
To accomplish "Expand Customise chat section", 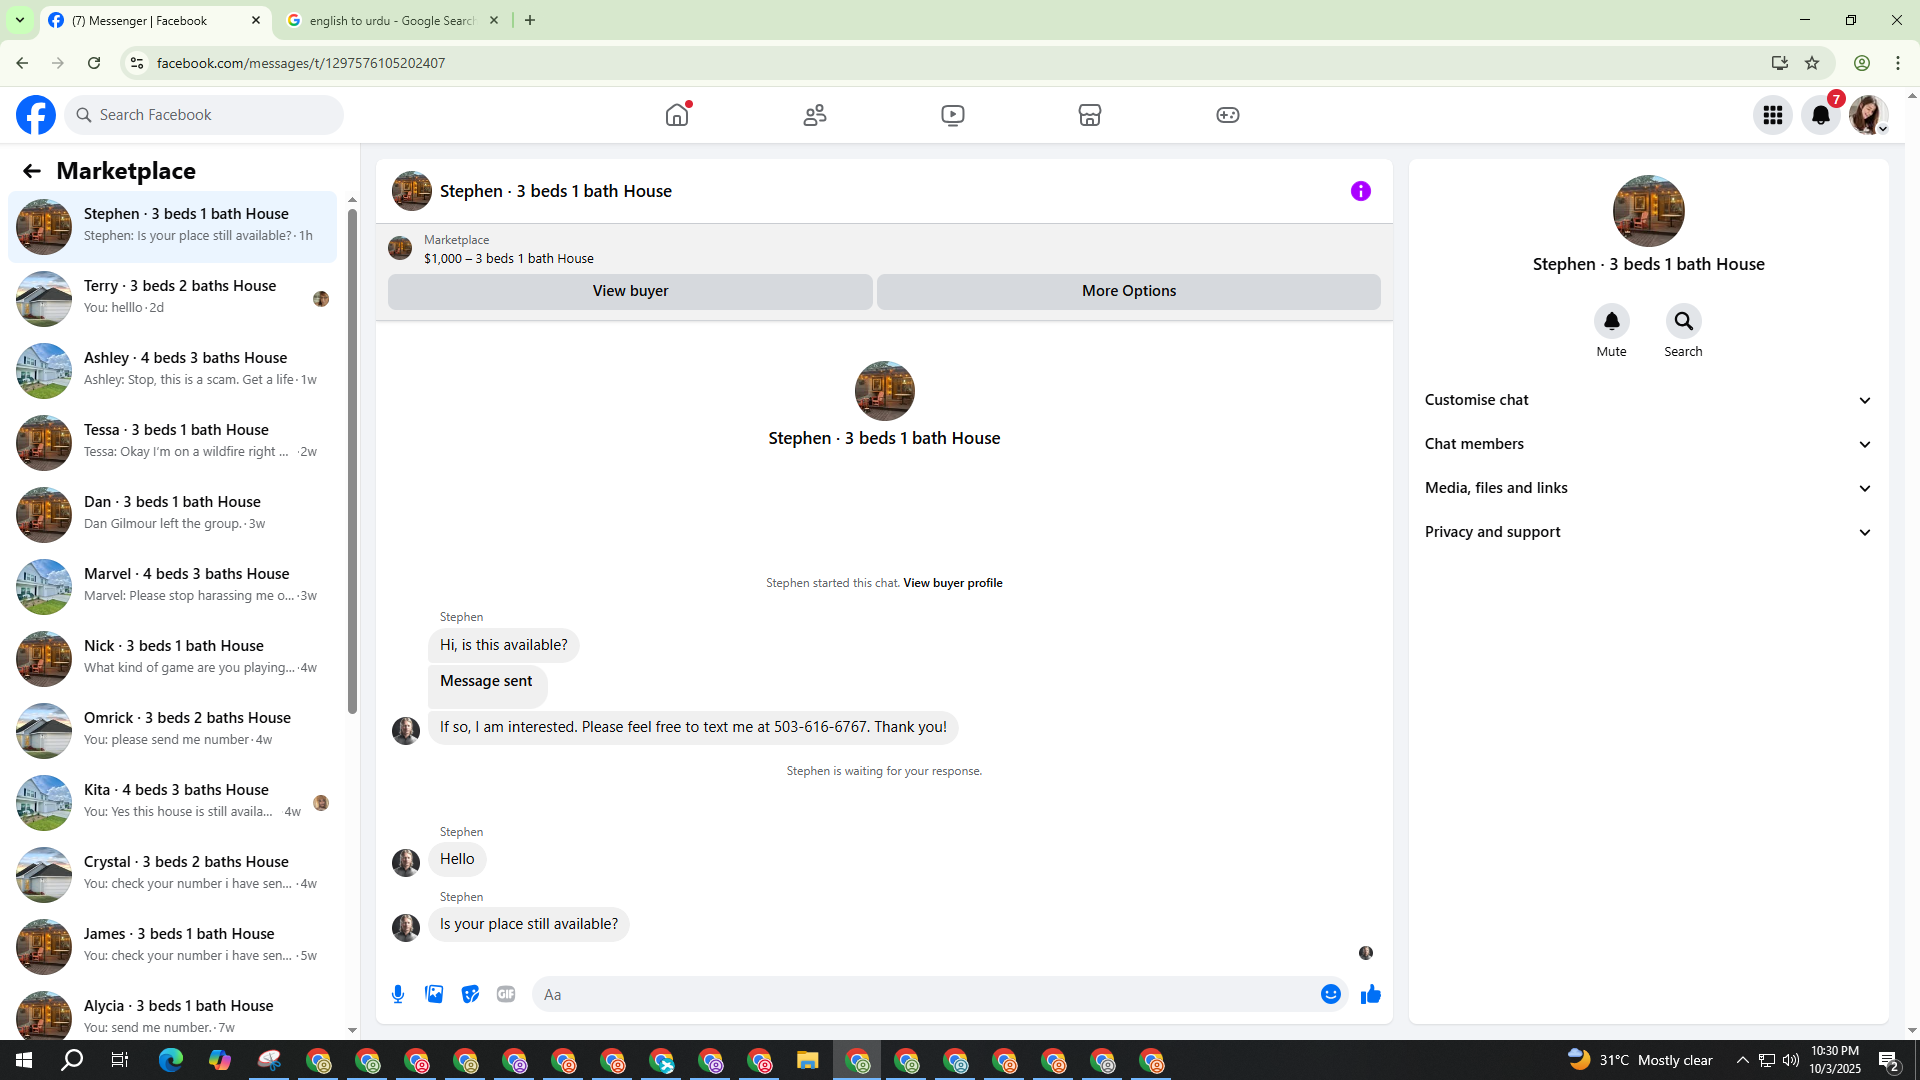I will pos(1648,400).
